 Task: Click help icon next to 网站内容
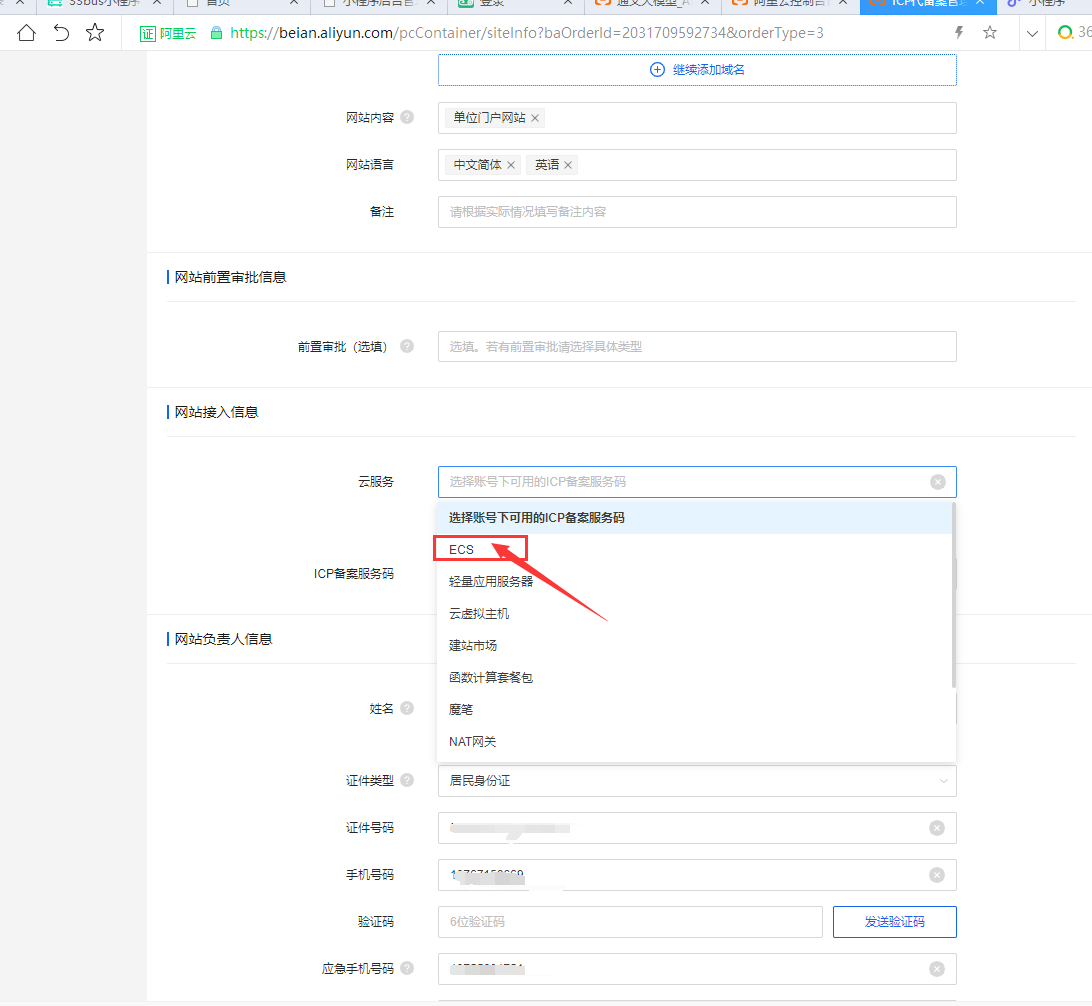(407, 118)
